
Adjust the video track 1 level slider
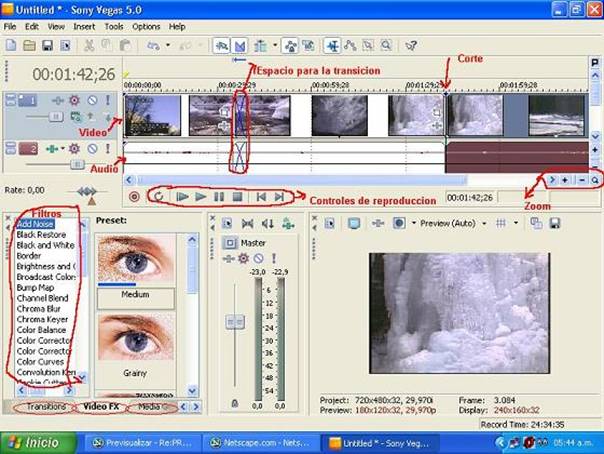(56, 117)
